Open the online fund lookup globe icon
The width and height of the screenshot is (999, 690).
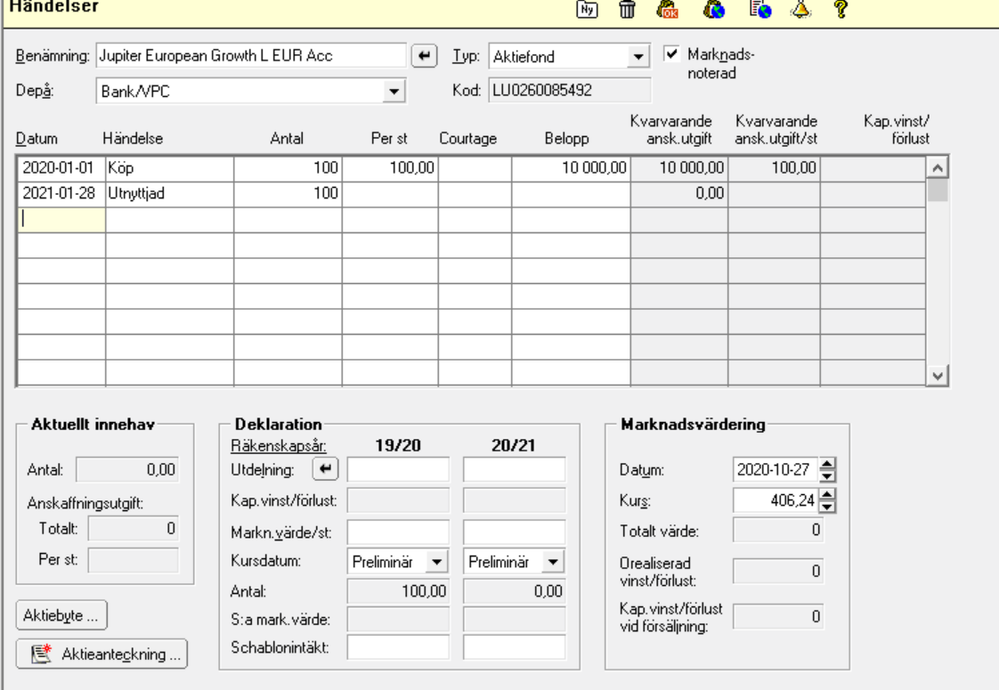(714, 11)
